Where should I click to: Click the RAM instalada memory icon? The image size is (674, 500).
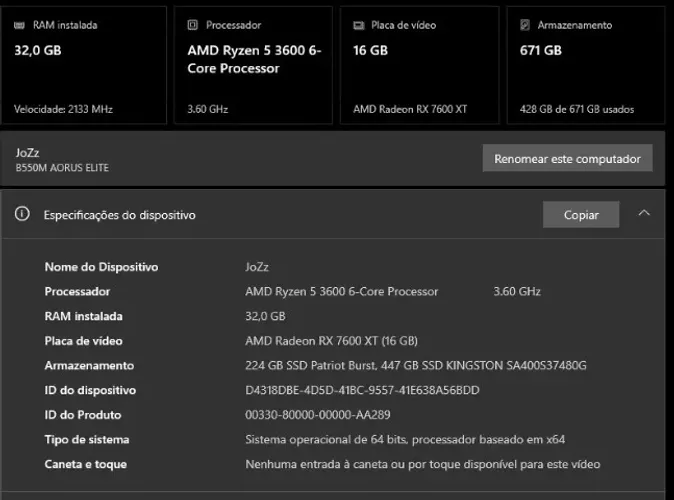[19, 25]
